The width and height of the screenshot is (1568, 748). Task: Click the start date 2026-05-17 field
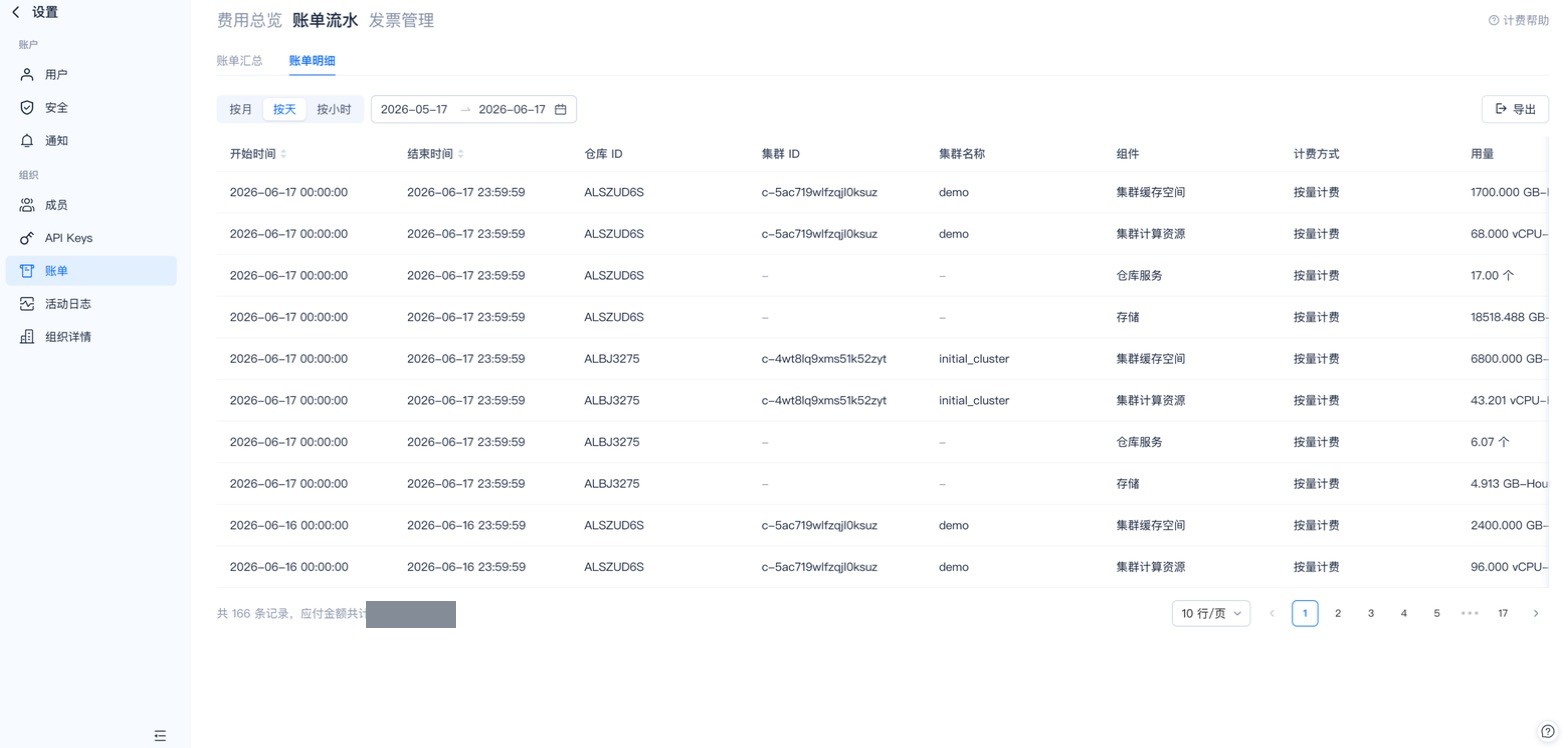click(414, 109)
